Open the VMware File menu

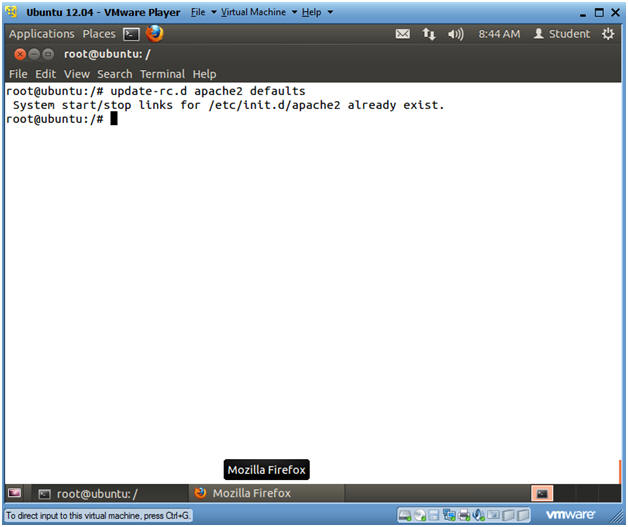pos(198,12)
